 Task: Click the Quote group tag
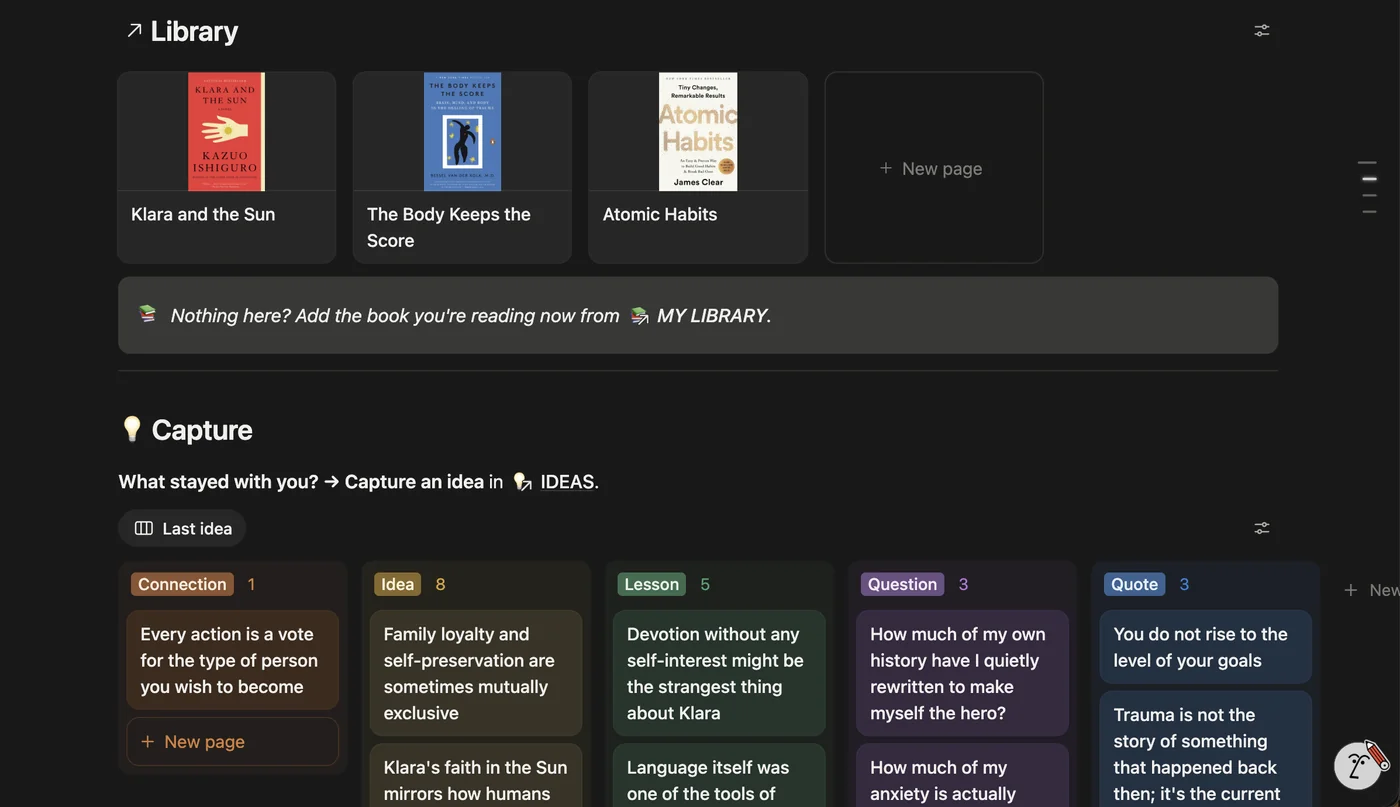[1135, 584]
